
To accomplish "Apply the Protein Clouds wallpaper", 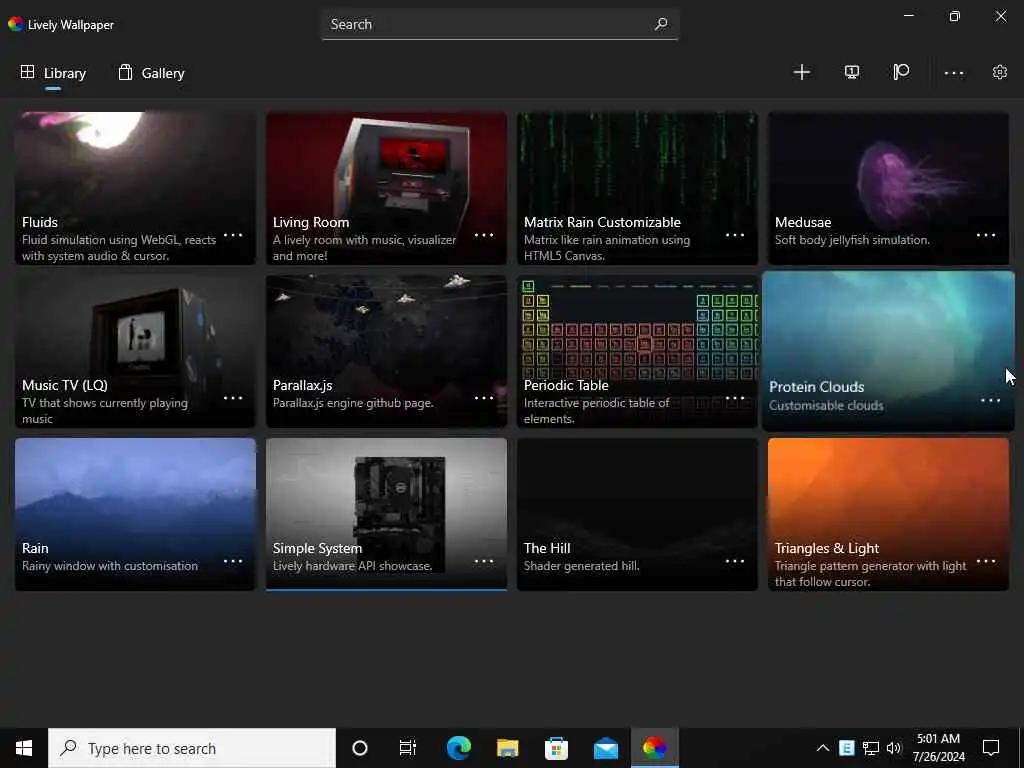I will (x=888, y=351).
